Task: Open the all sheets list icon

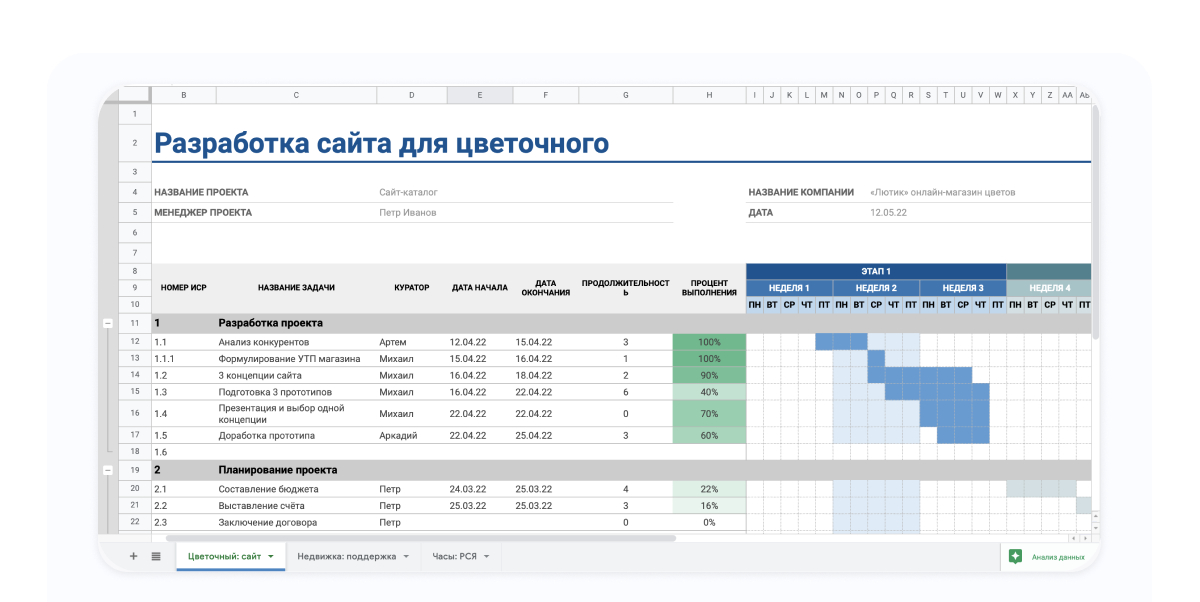Action: pos(156,556)
